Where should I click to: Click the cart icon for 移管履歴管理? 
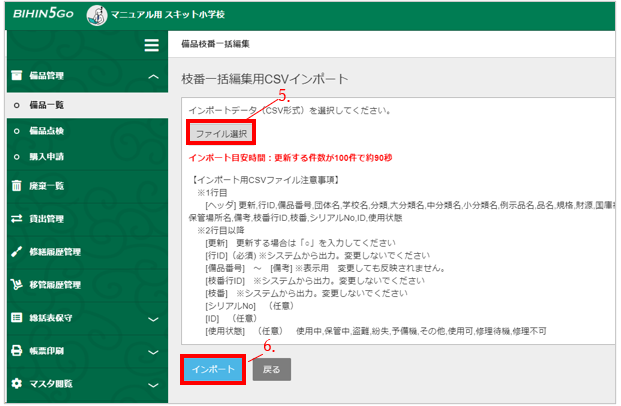tap(16, 284)
